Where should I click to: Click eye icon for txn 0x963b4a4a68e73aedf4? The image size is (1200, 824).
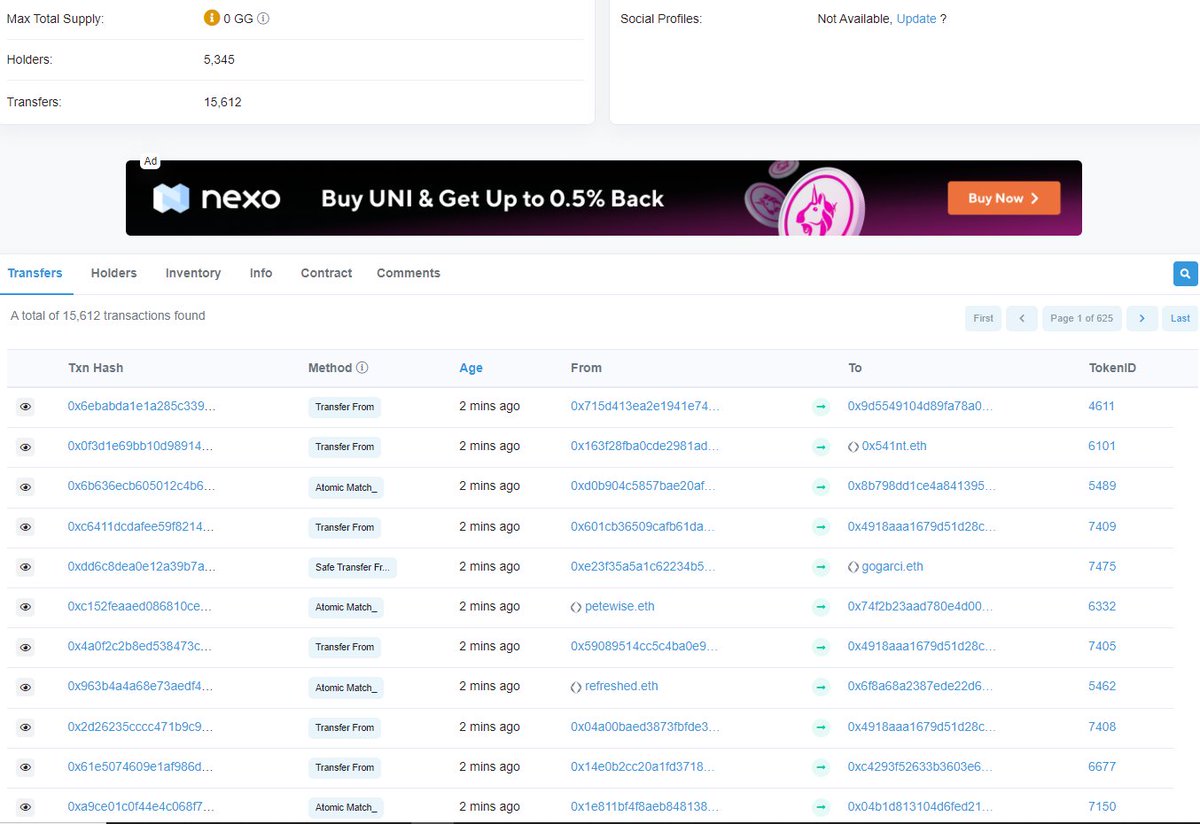tap(26, 687)
